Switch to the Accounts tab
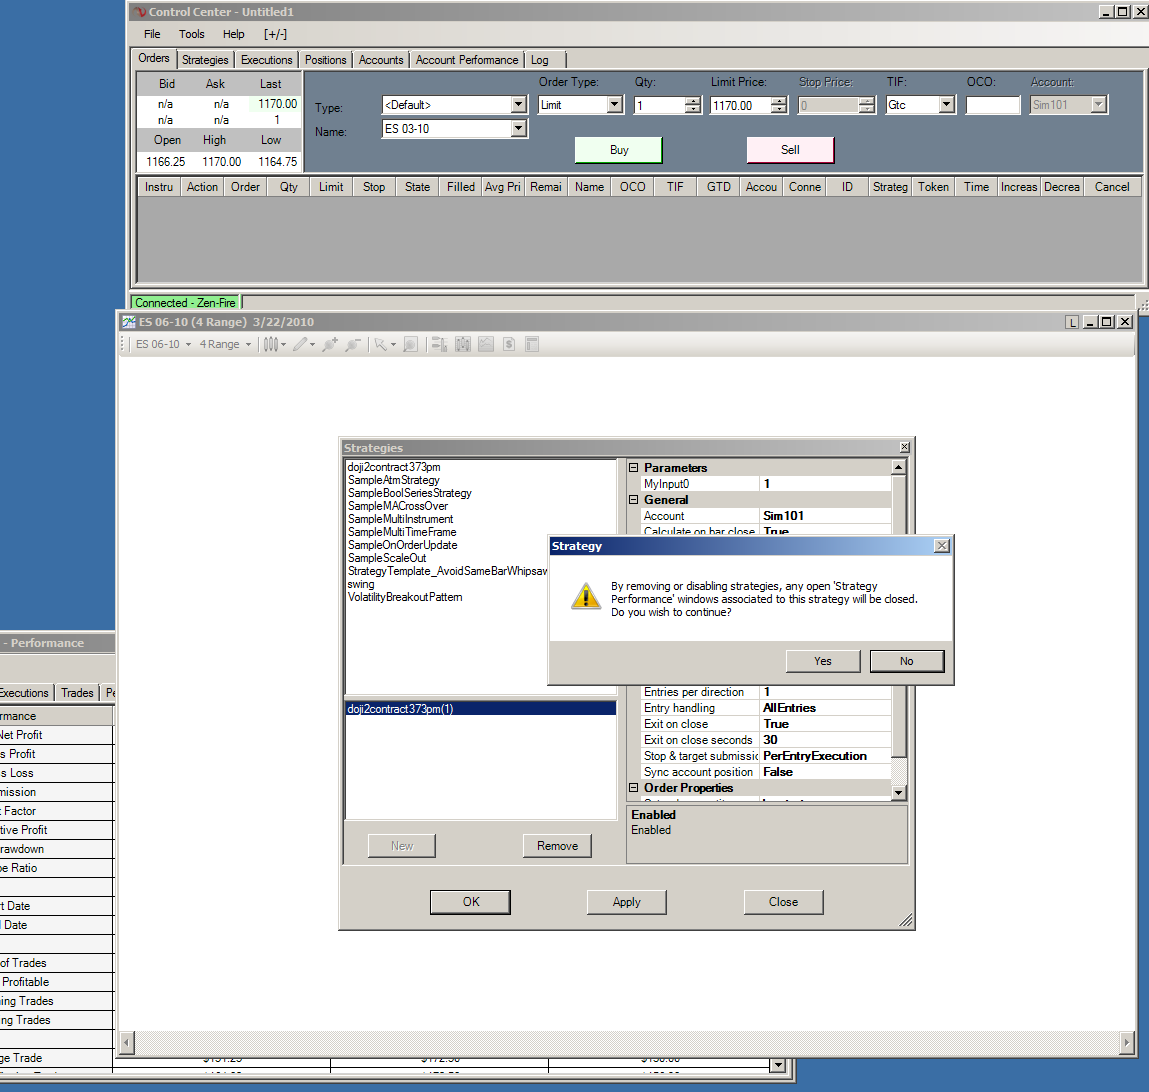Image resolution: width=1149 pixels, height=1092 pixels. [381, 60]
